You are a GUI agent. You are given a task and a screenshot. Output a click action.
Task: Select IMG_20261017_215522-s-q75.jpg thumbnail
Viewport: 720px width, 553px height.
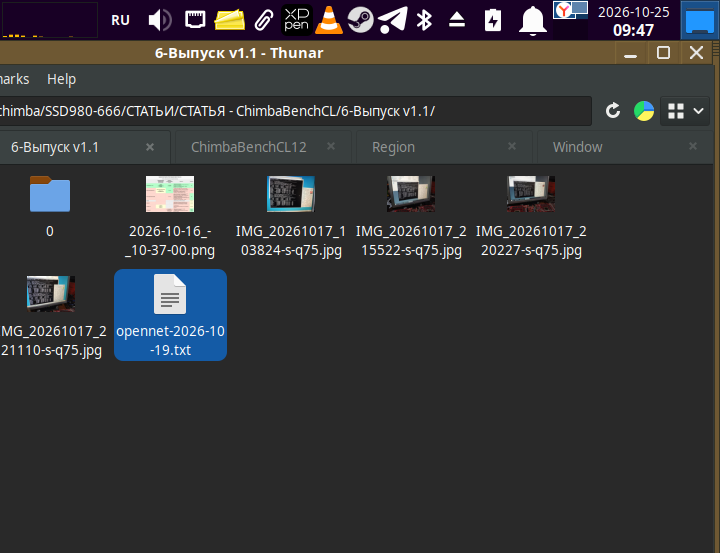click(411, 194)
